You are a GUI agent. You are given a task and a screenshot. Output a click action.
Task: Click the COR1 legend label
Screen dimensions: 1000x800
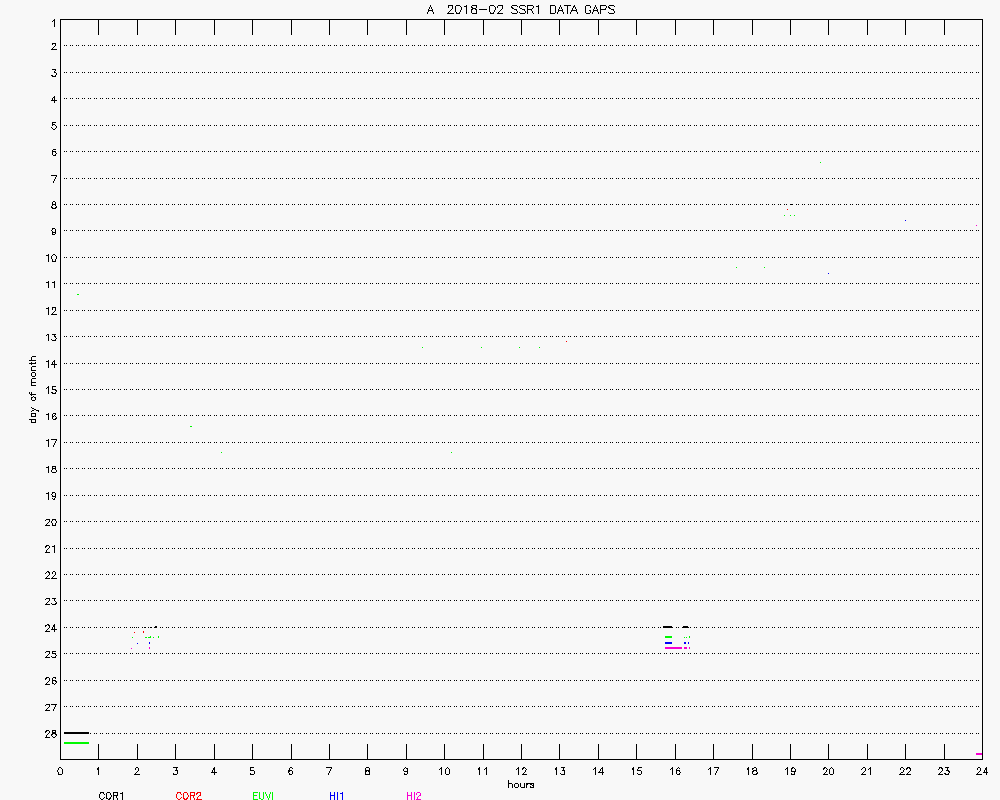coord(111,796)
